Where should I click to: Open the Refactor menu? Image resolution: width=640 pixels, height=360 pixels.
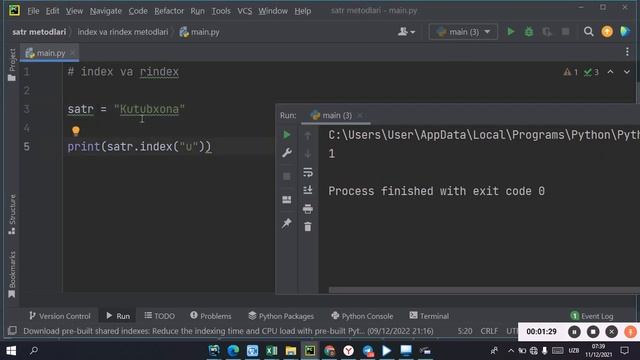coord(169,11)
